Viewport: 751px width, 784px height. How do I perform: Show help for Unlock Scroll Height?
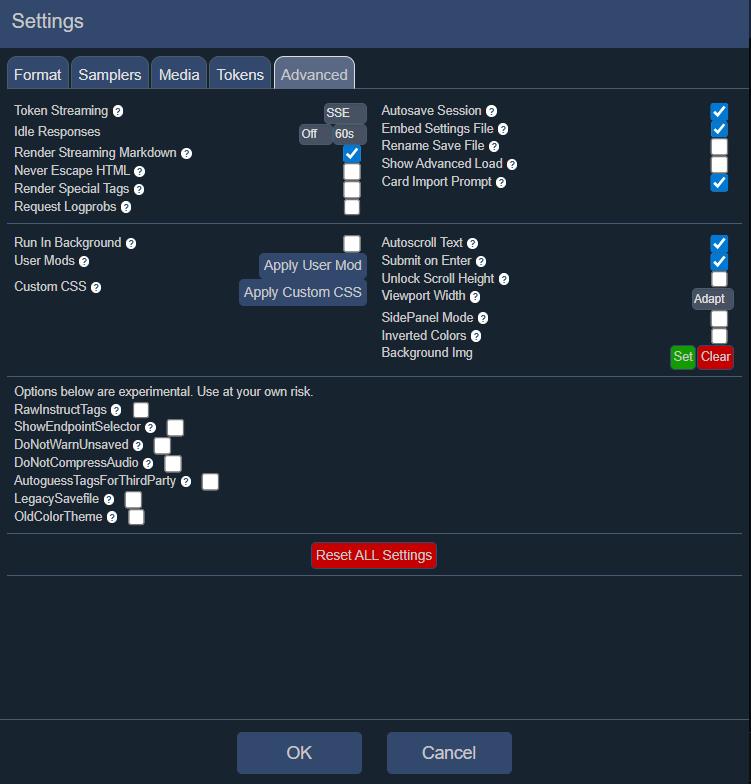504,280
